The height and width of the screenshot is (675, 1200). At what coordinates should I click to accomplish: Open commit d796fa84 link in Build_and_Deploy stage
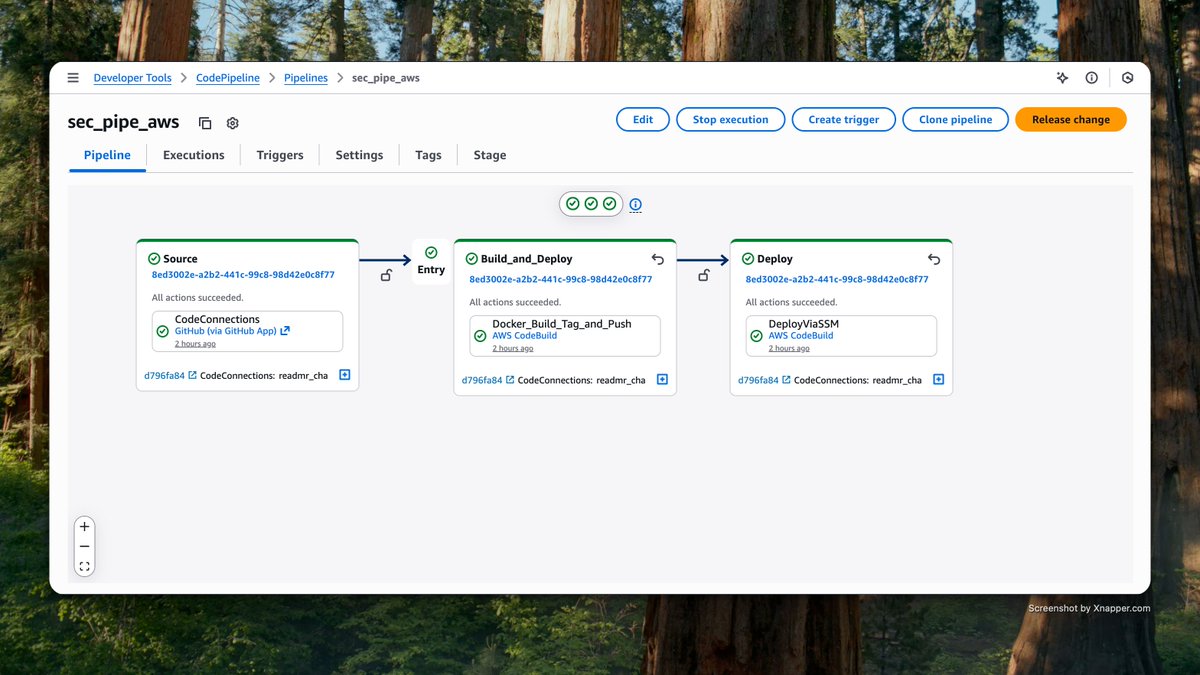coord(487,381)
